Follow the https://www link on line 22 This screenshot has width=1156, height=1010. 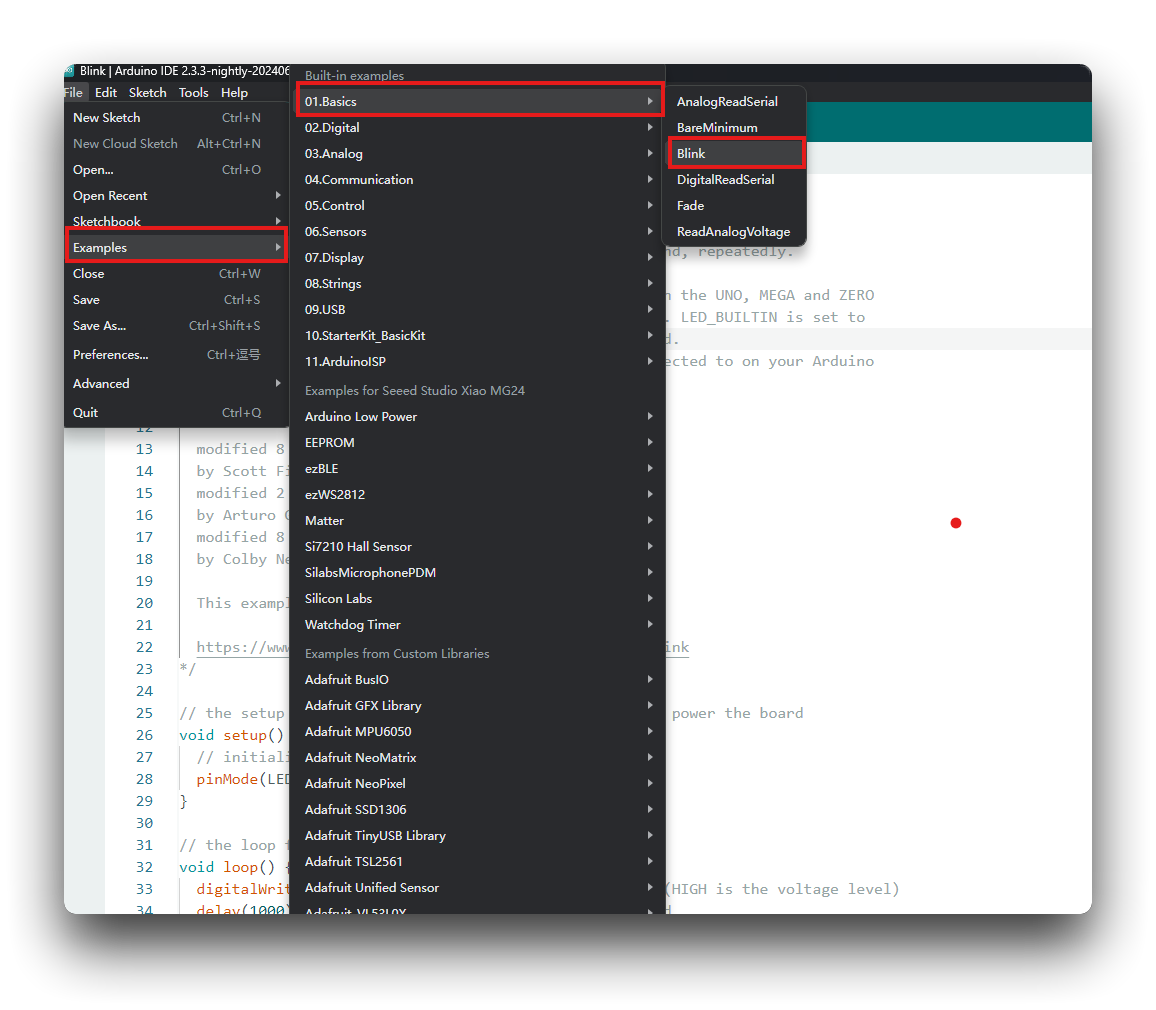click(x=243, y=647)
